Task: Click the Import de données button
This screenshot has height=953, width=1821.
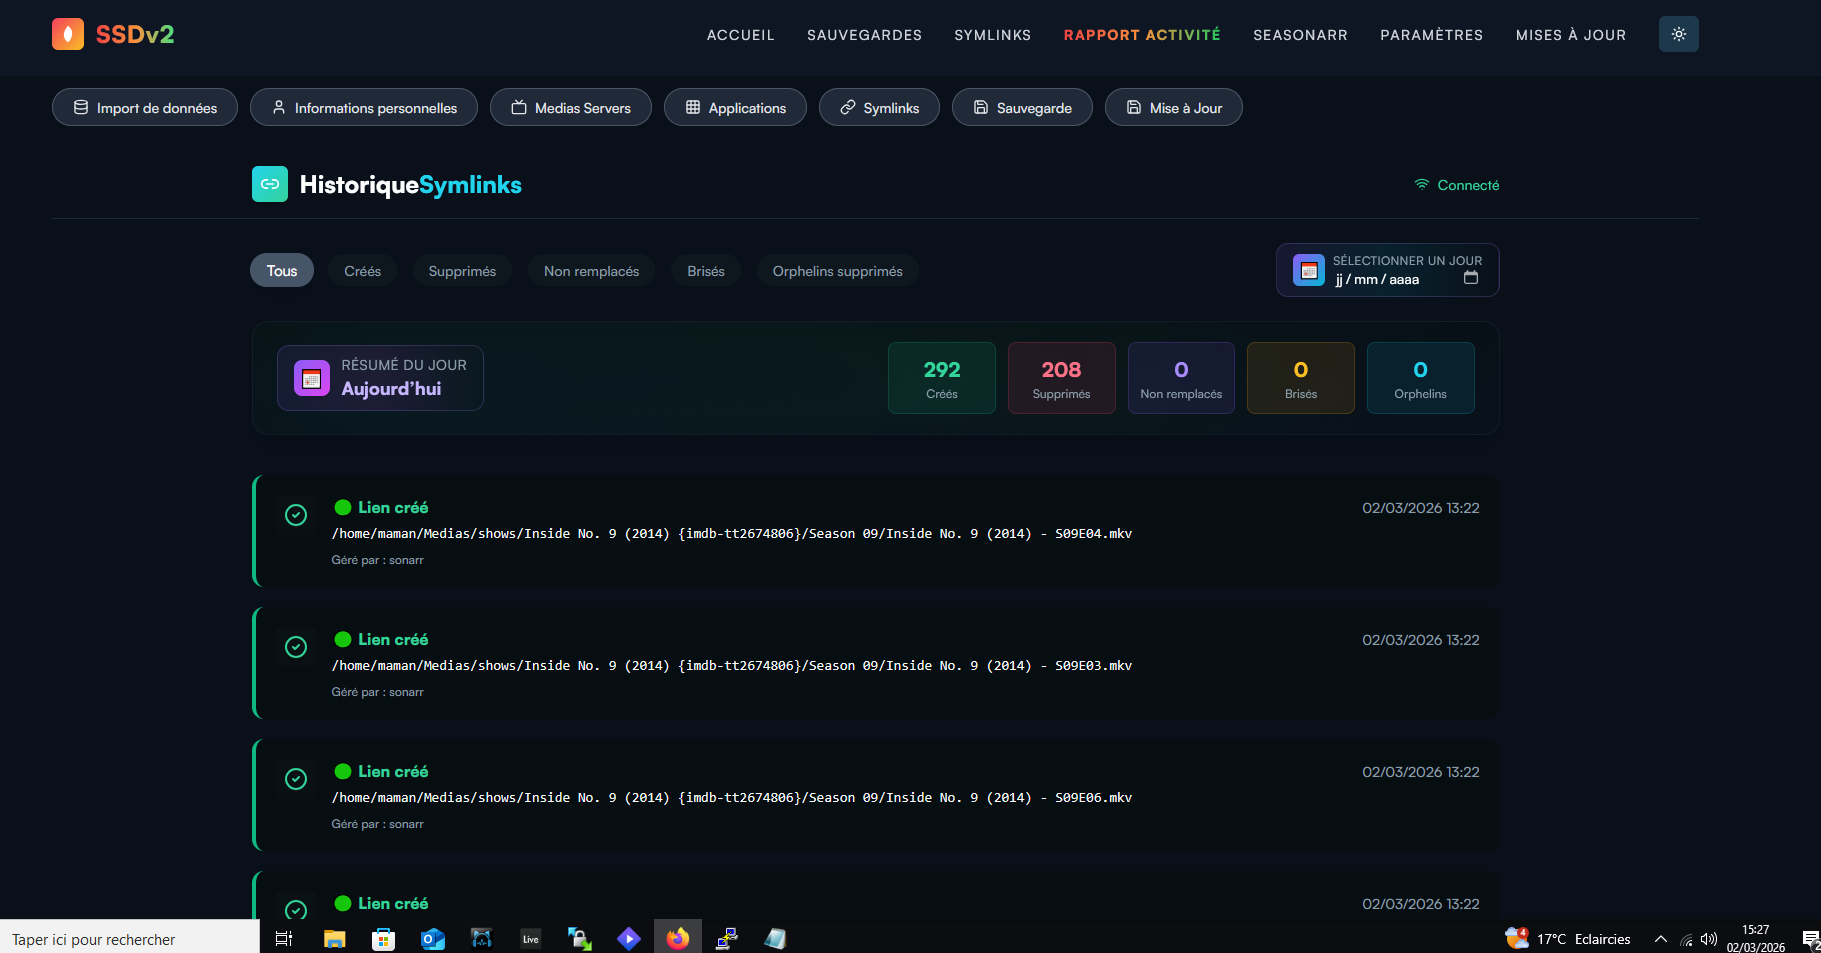Action: 145,108
